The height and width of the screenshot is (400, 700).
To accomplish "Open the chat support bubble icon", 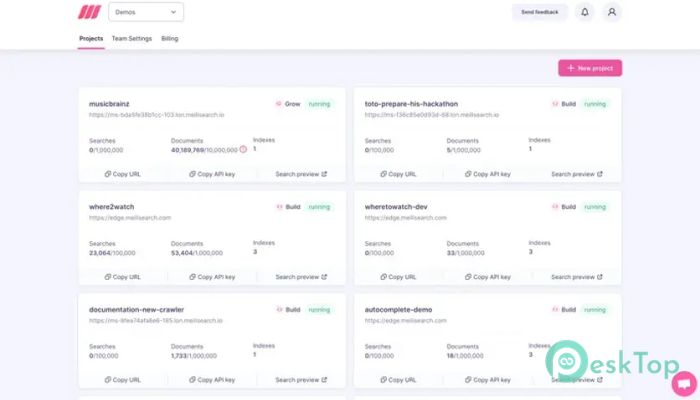I will [x=684, y=383].
